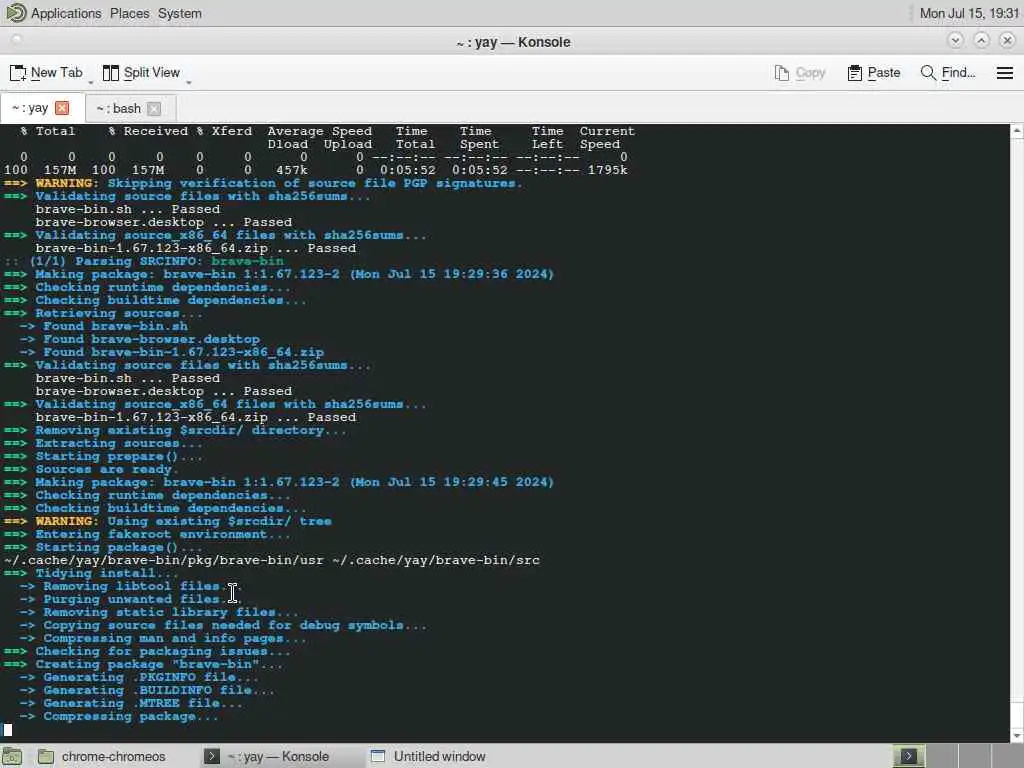Click the terminal icon in bottom panel tray
This screenshot has width=1024, height=768.
[908, 756]
